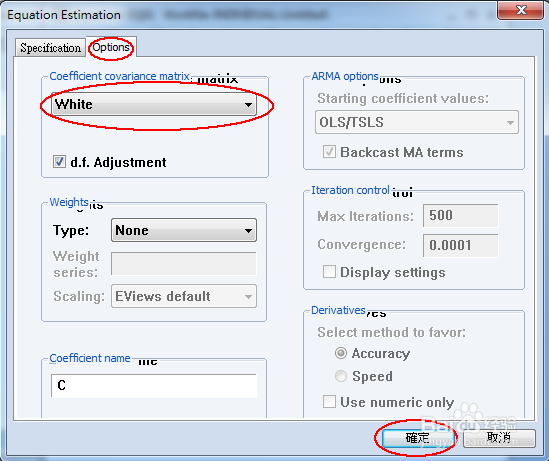Select the Speed radio button
The width and height of the screenshot is (549, 461).
click(341, 376)
